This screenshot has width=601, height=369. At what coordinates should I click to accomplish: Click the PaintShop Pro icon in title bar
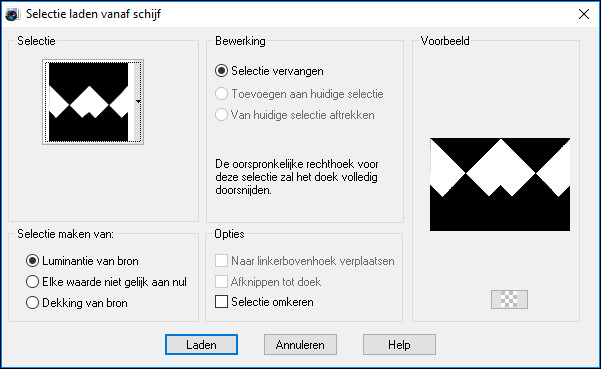coord(12,15)
